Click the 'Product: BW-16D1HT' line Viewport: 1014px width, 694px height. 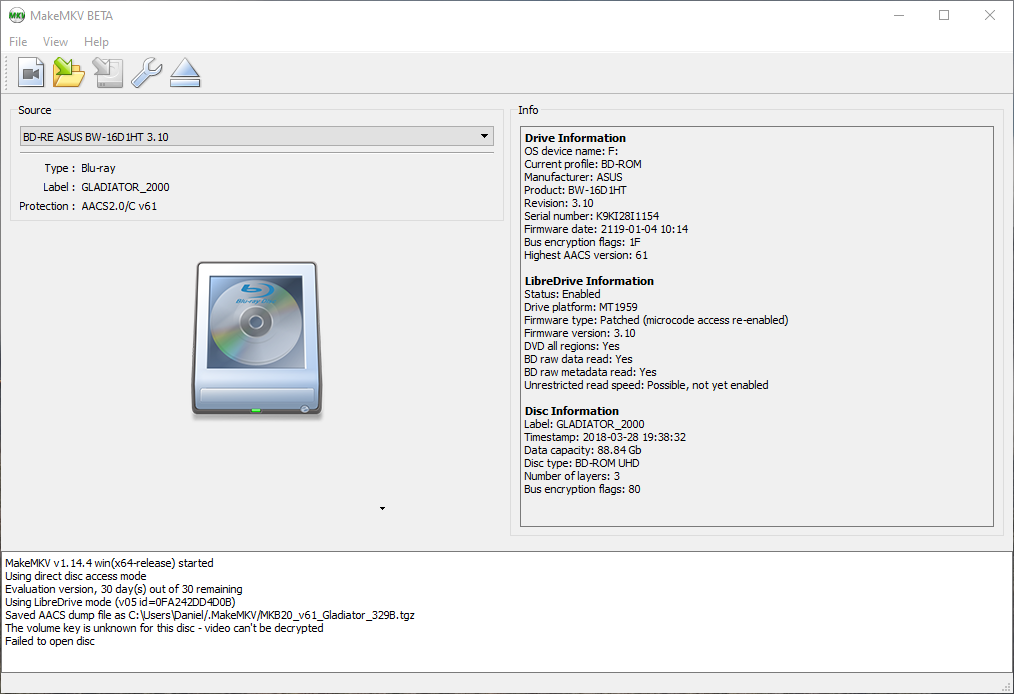[575, 190]
